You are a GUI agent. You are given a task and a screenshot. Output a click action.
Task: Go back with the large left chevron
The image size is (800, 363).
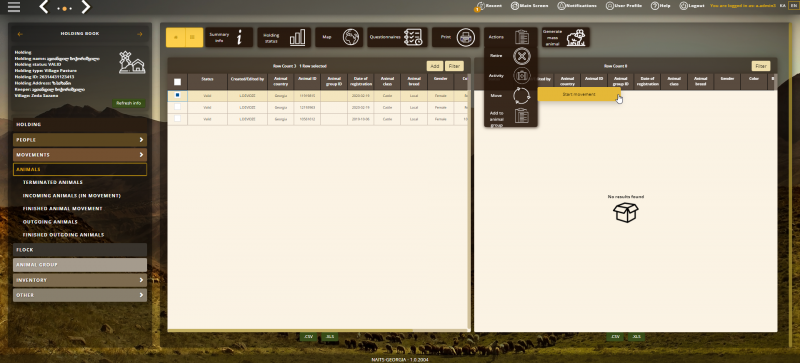(44, 7)
